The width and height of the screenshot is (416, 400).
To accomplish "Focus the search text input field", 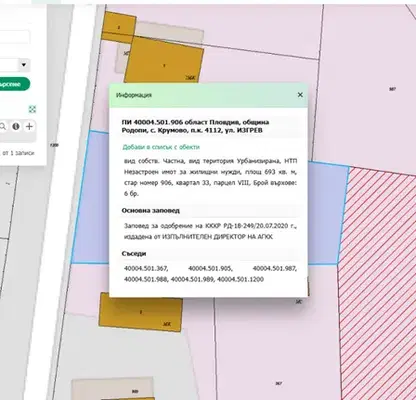I will 14,37.
